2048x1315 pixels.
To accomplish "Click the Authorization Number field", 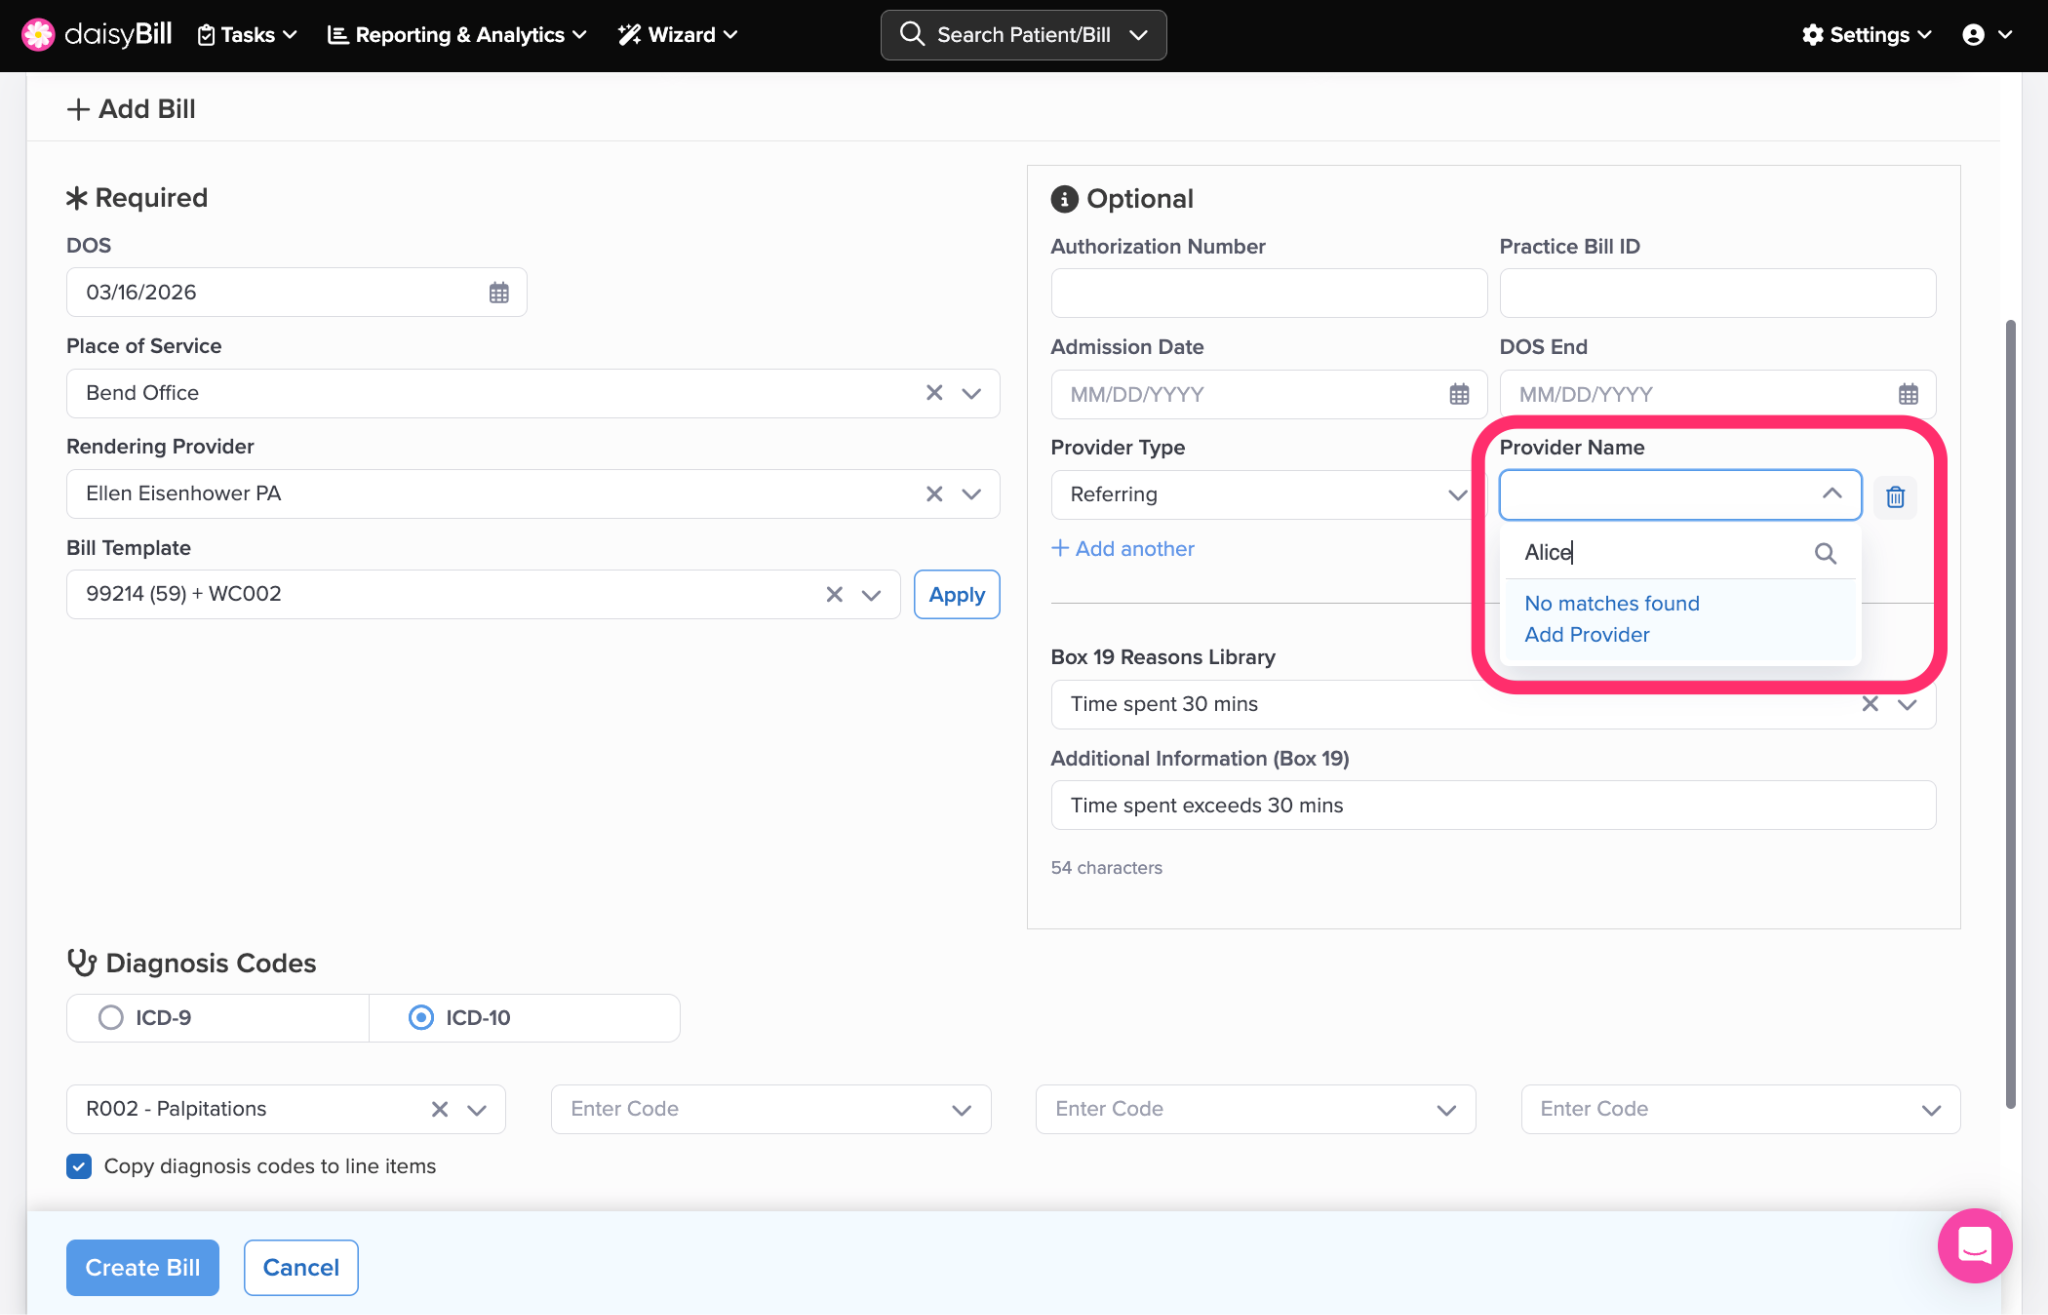I will (1268, 293).
